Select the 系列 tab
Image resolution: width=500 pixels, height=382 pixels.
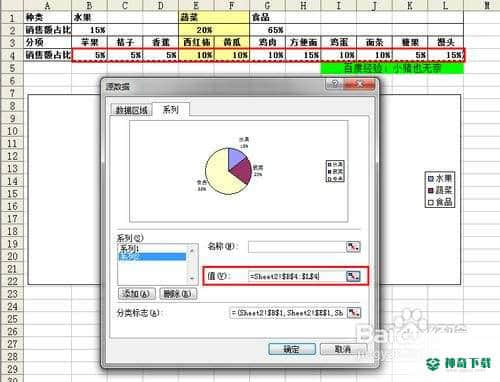coord(171,109)
